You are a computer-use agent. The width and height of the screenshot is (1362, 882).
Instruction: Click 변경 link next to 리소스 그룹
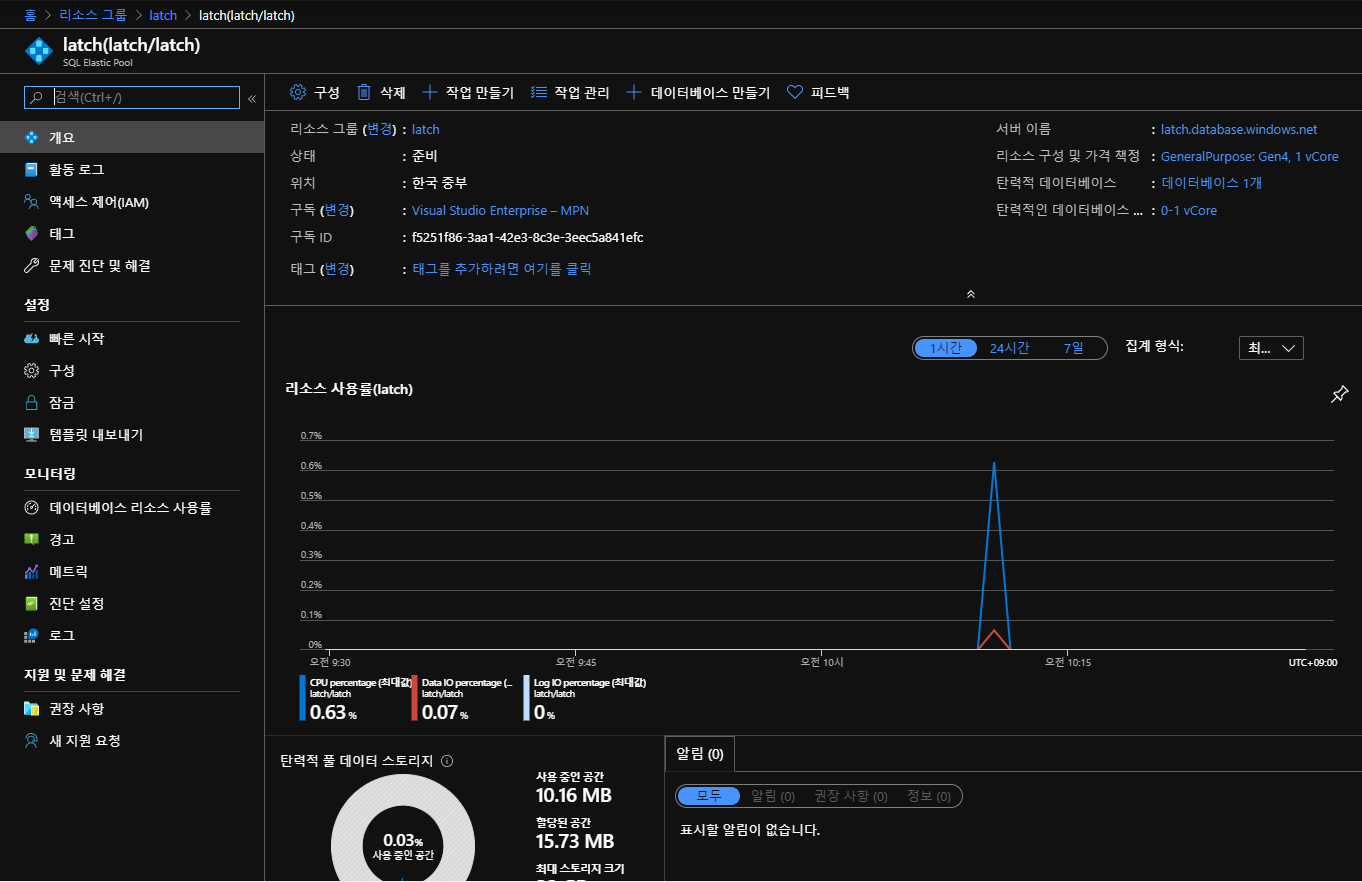(380, 129)
